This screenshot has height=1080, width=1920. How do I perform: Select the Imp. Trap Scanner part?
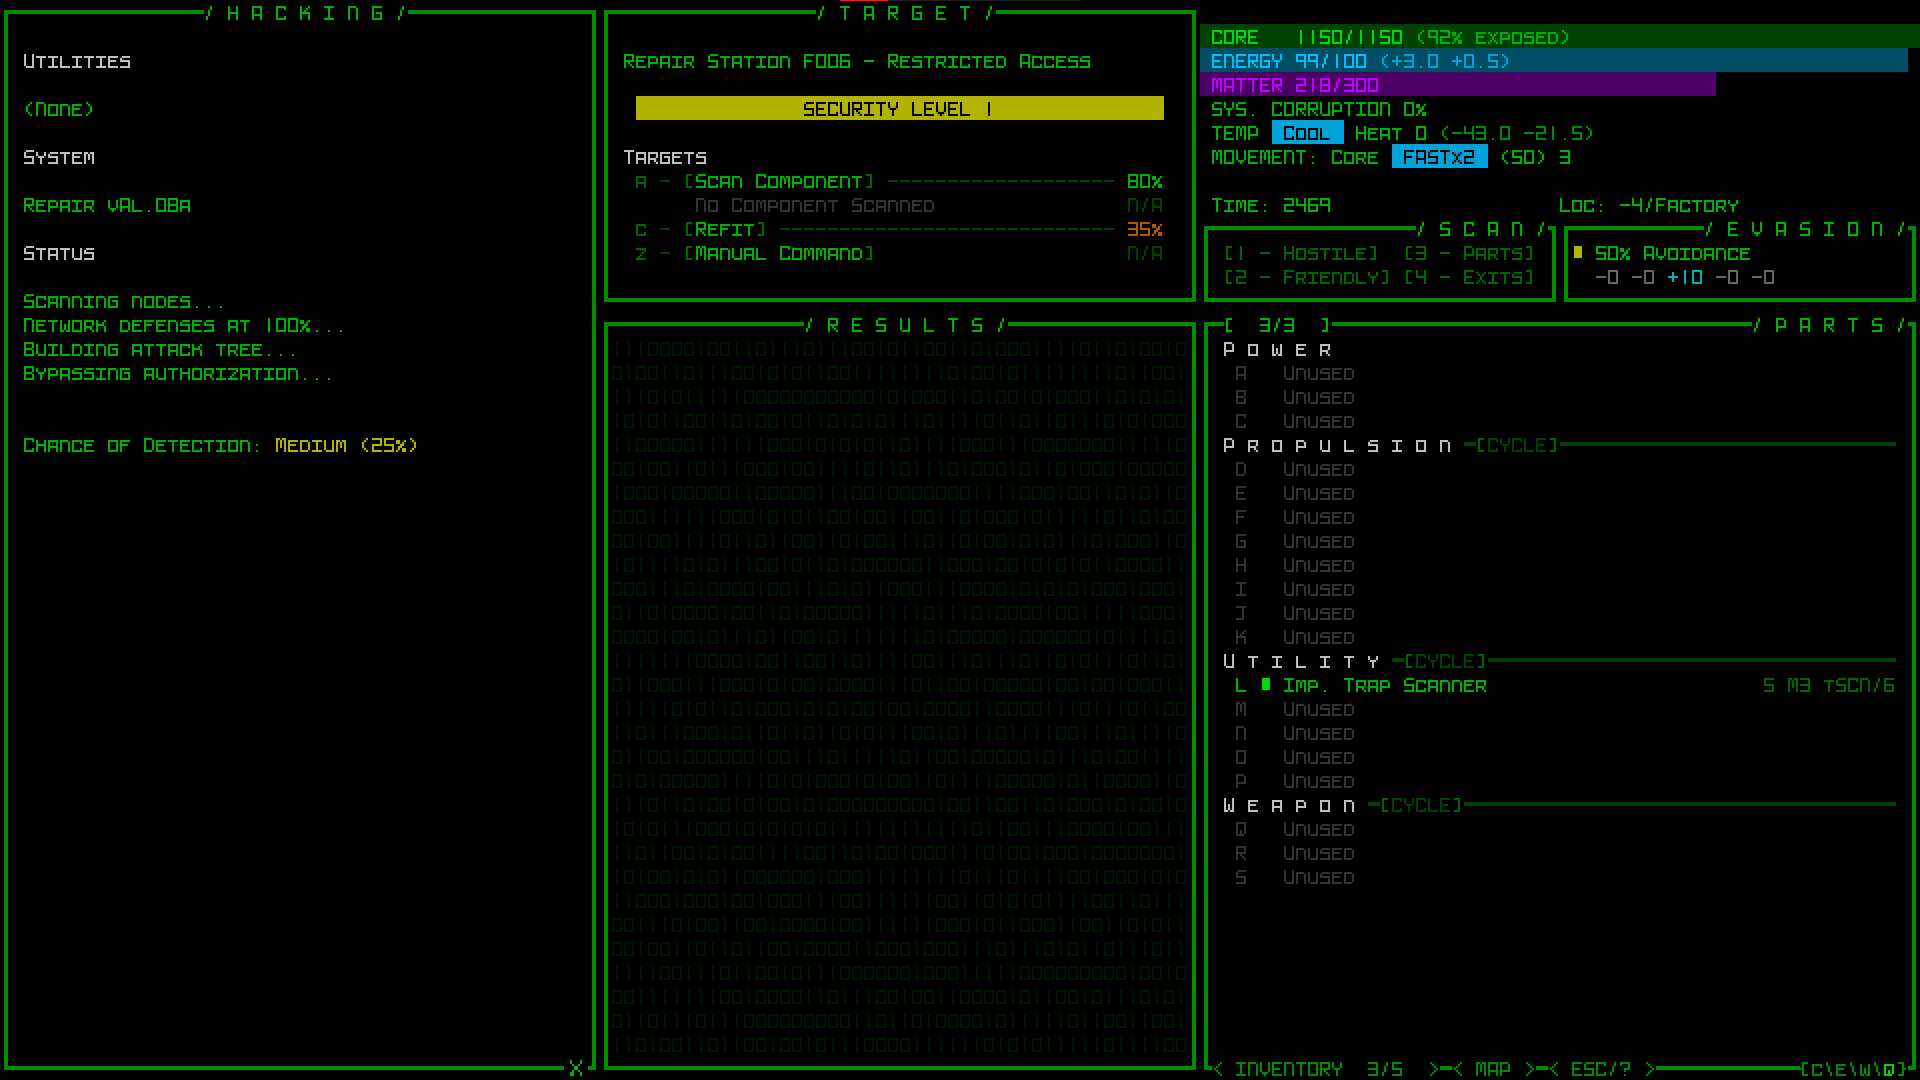[1384, 686]
